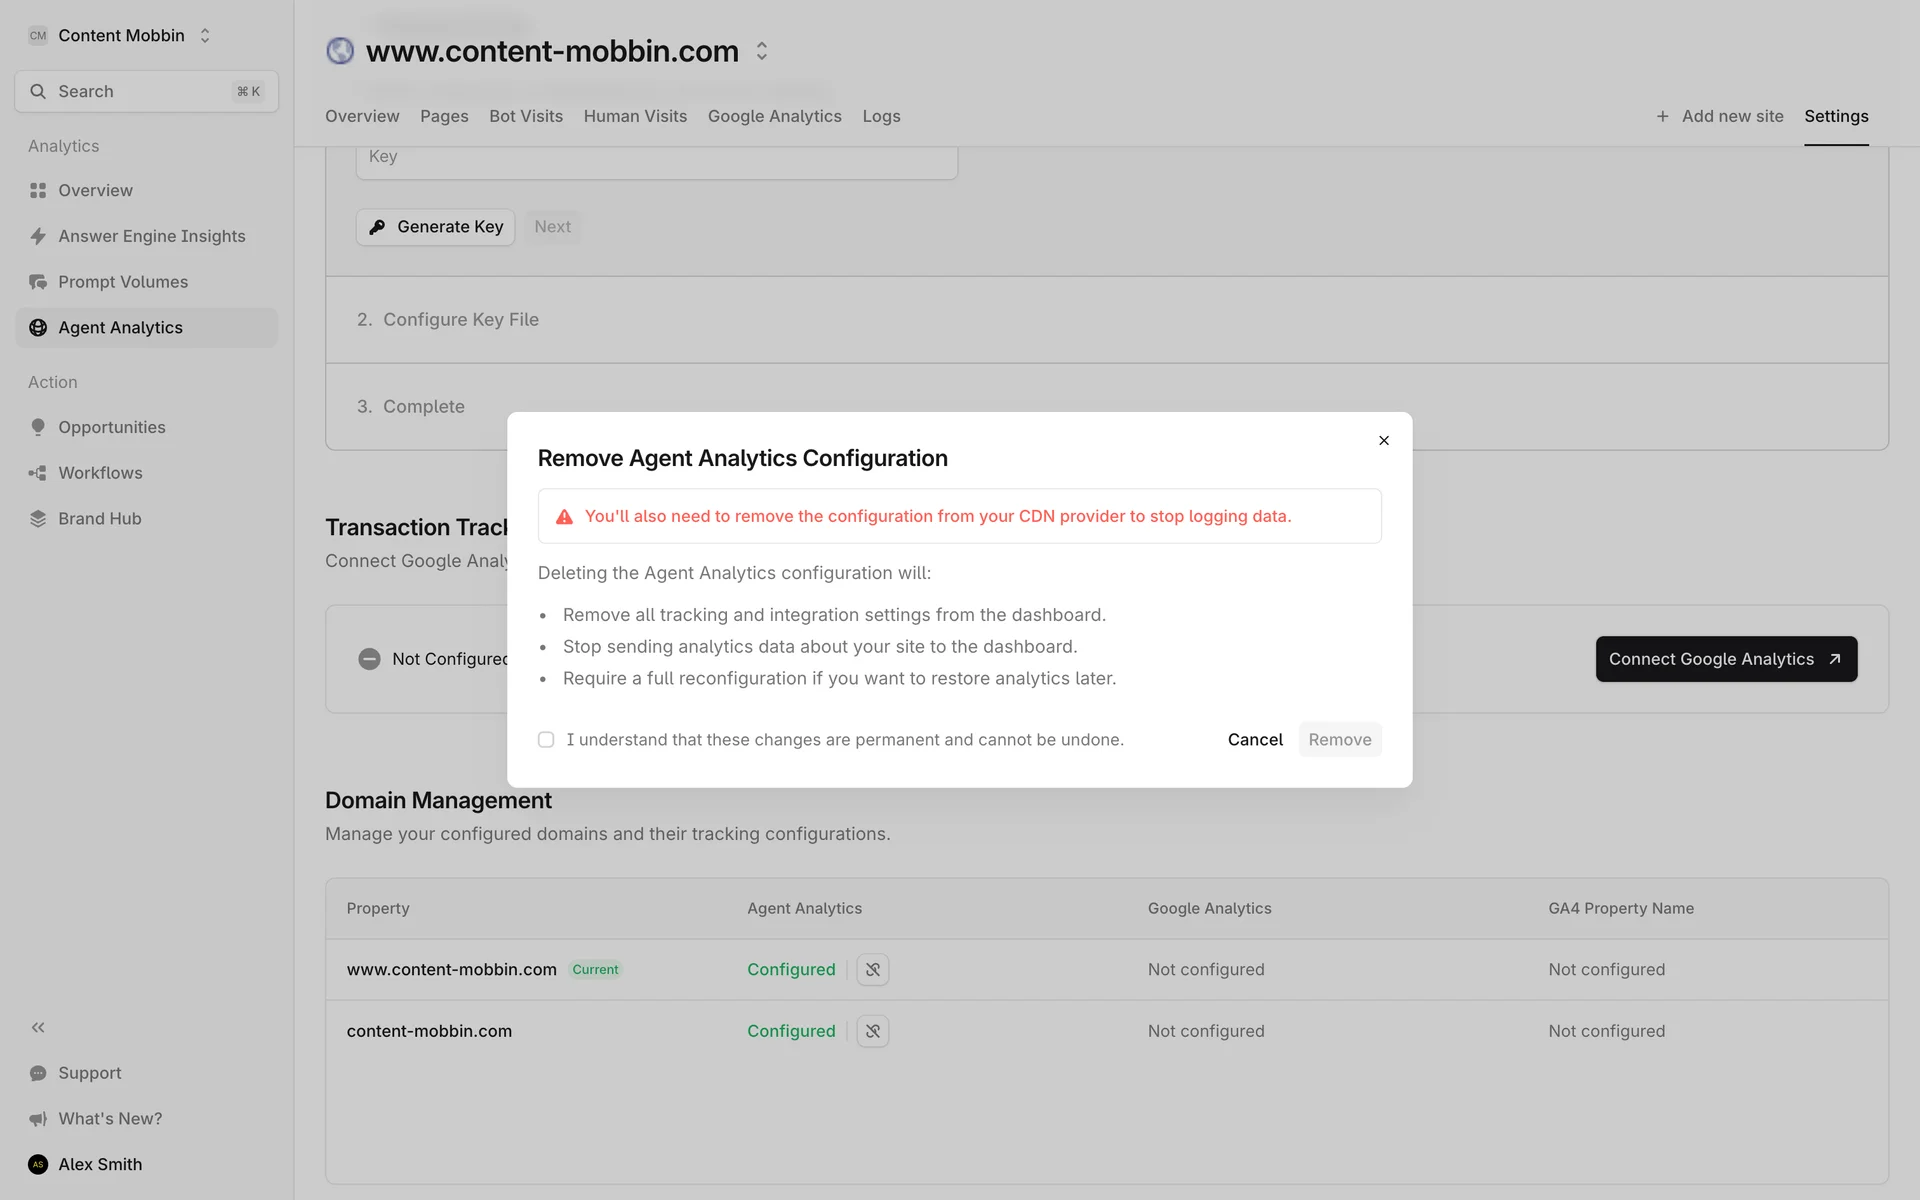Click the Generate Key button
Viewport: 1920px width, 1200px height.
pyautogui.click(x=436, y=227)
